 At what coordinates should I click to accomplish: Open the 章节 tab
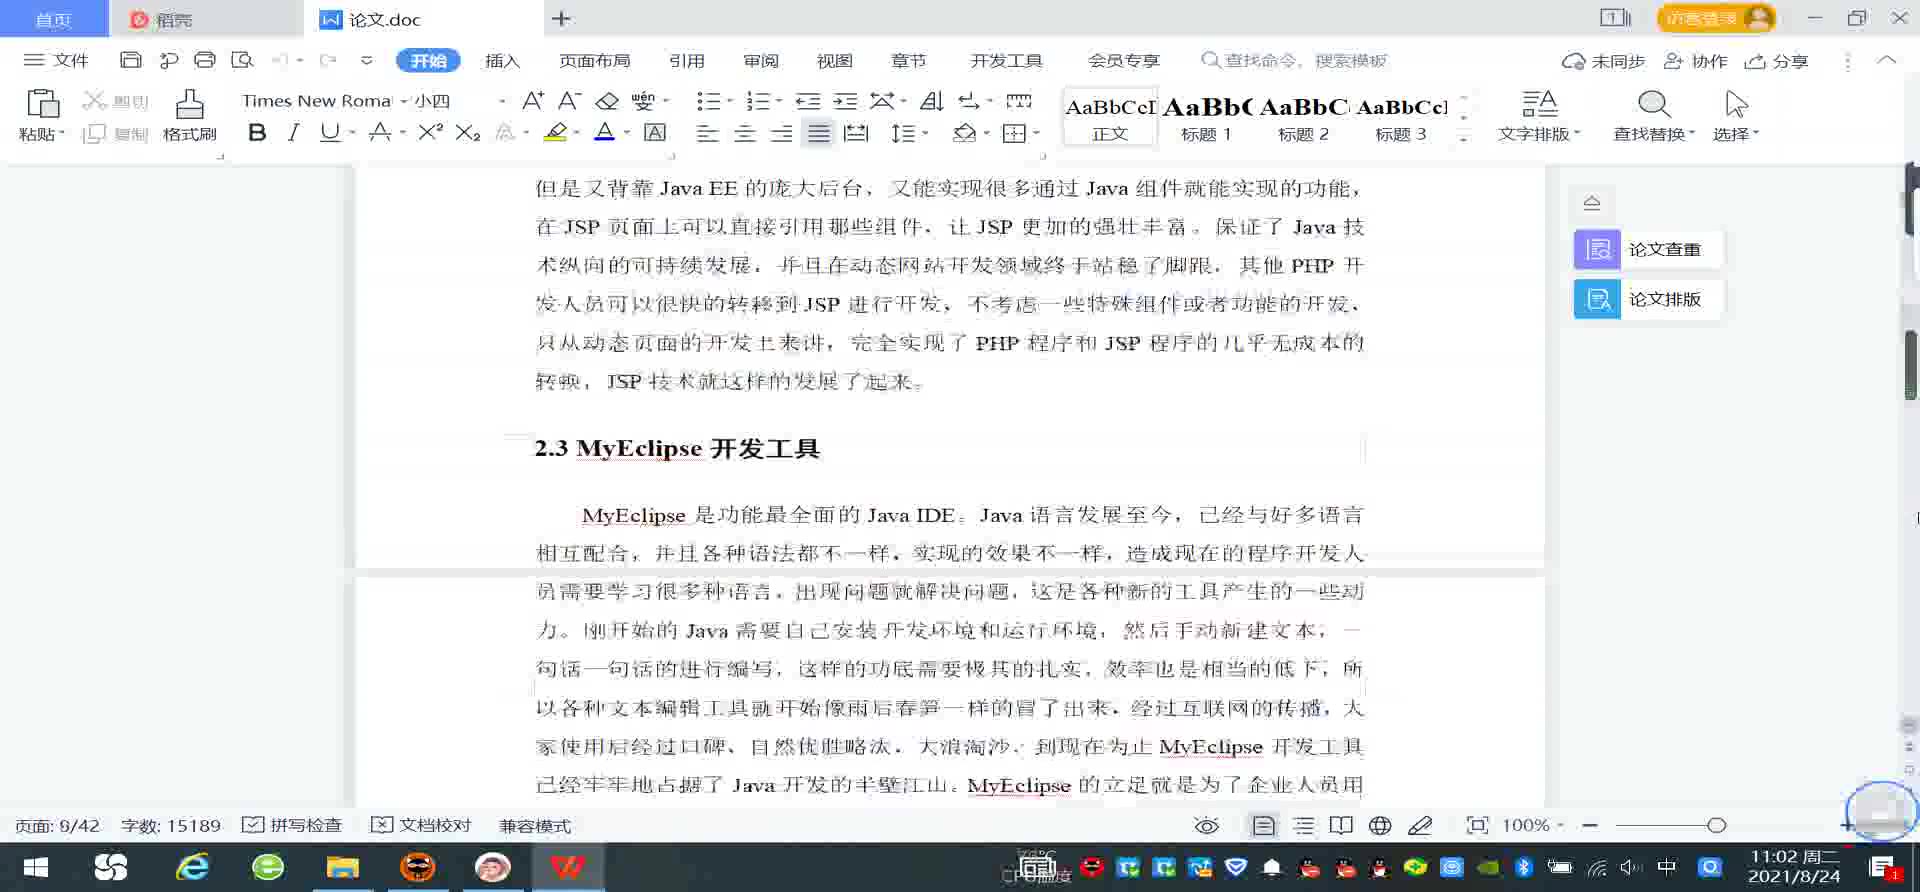tap(908, 60)
